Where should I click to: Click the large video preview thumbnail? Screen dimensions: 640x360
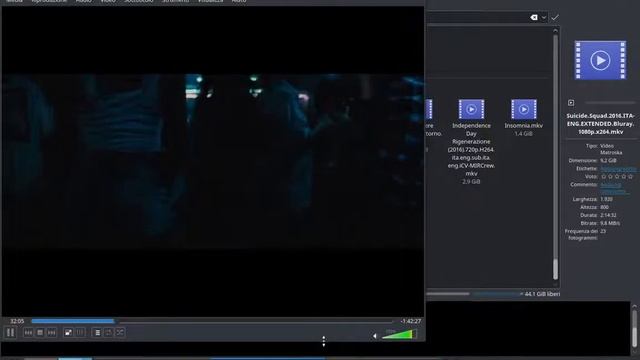point(600,60)
